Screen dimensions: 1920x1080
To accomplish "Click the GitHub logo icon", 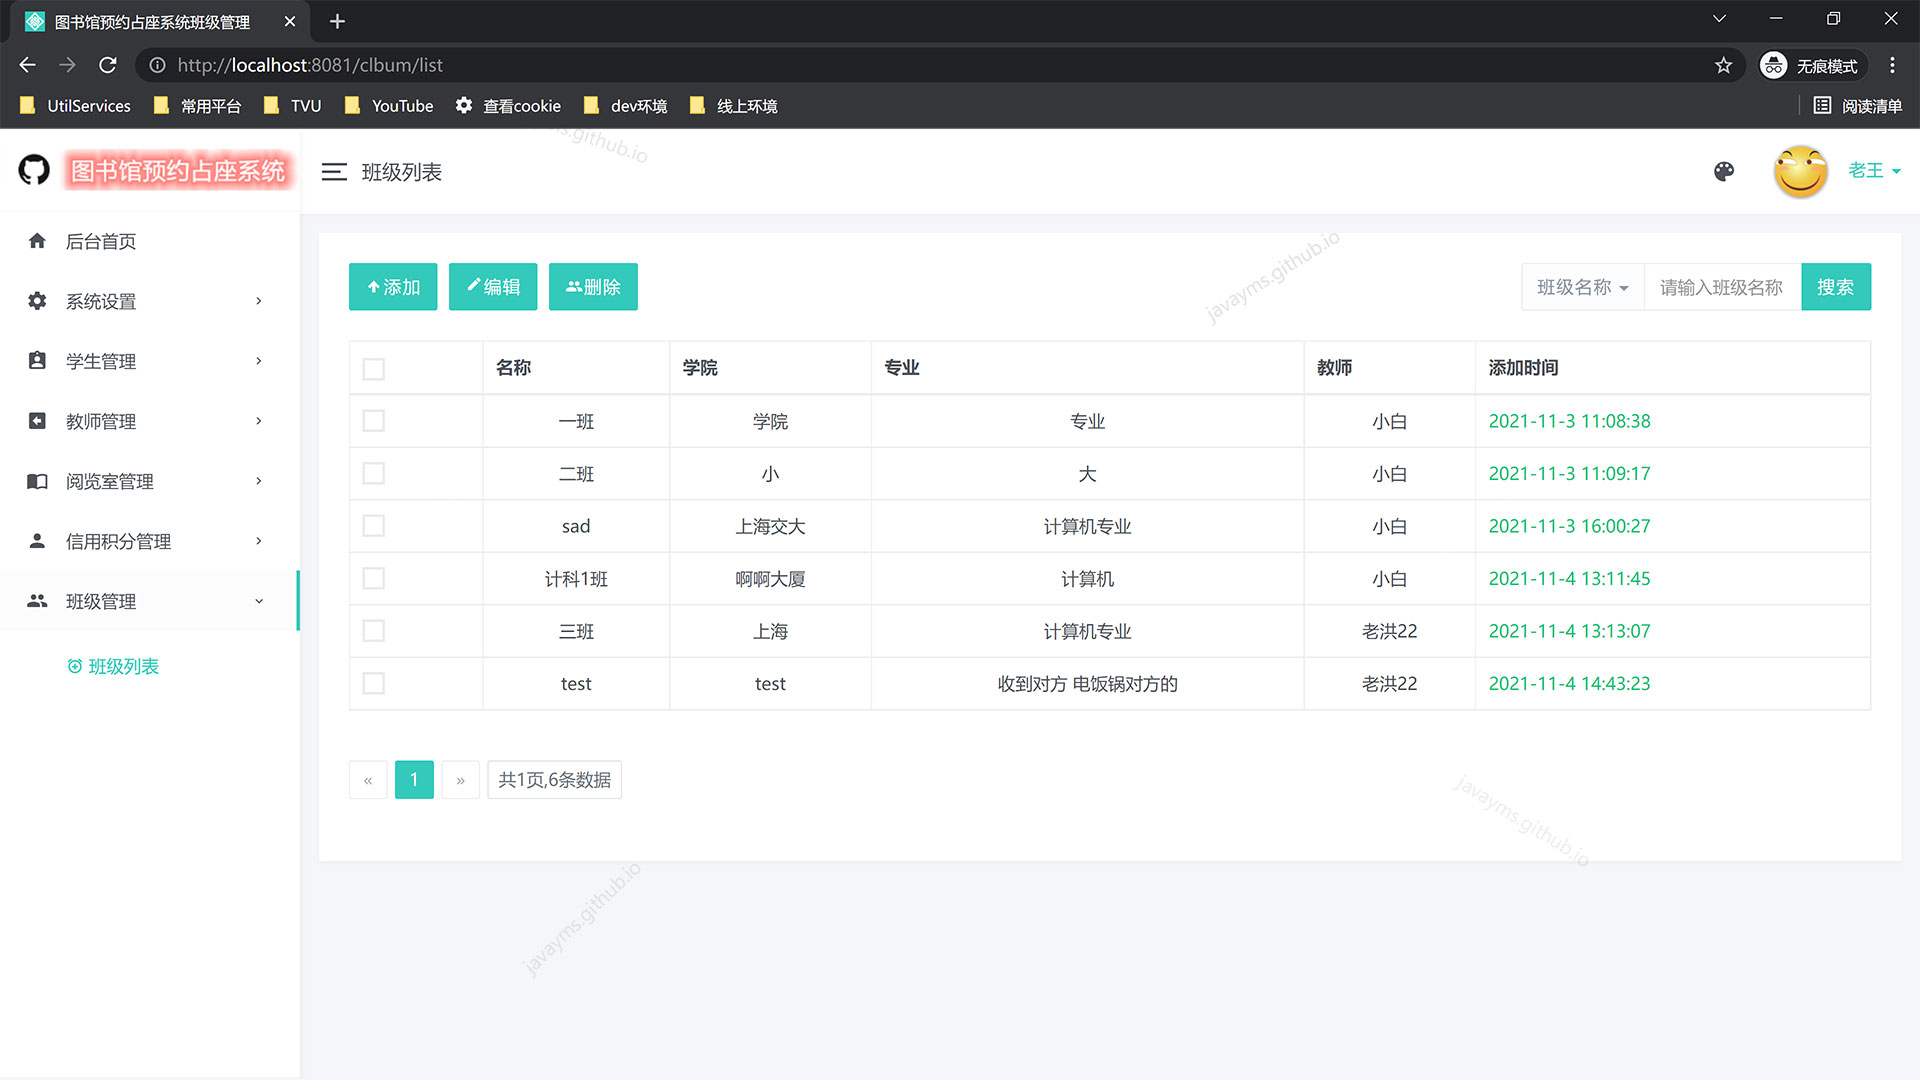I will [34, 170].
